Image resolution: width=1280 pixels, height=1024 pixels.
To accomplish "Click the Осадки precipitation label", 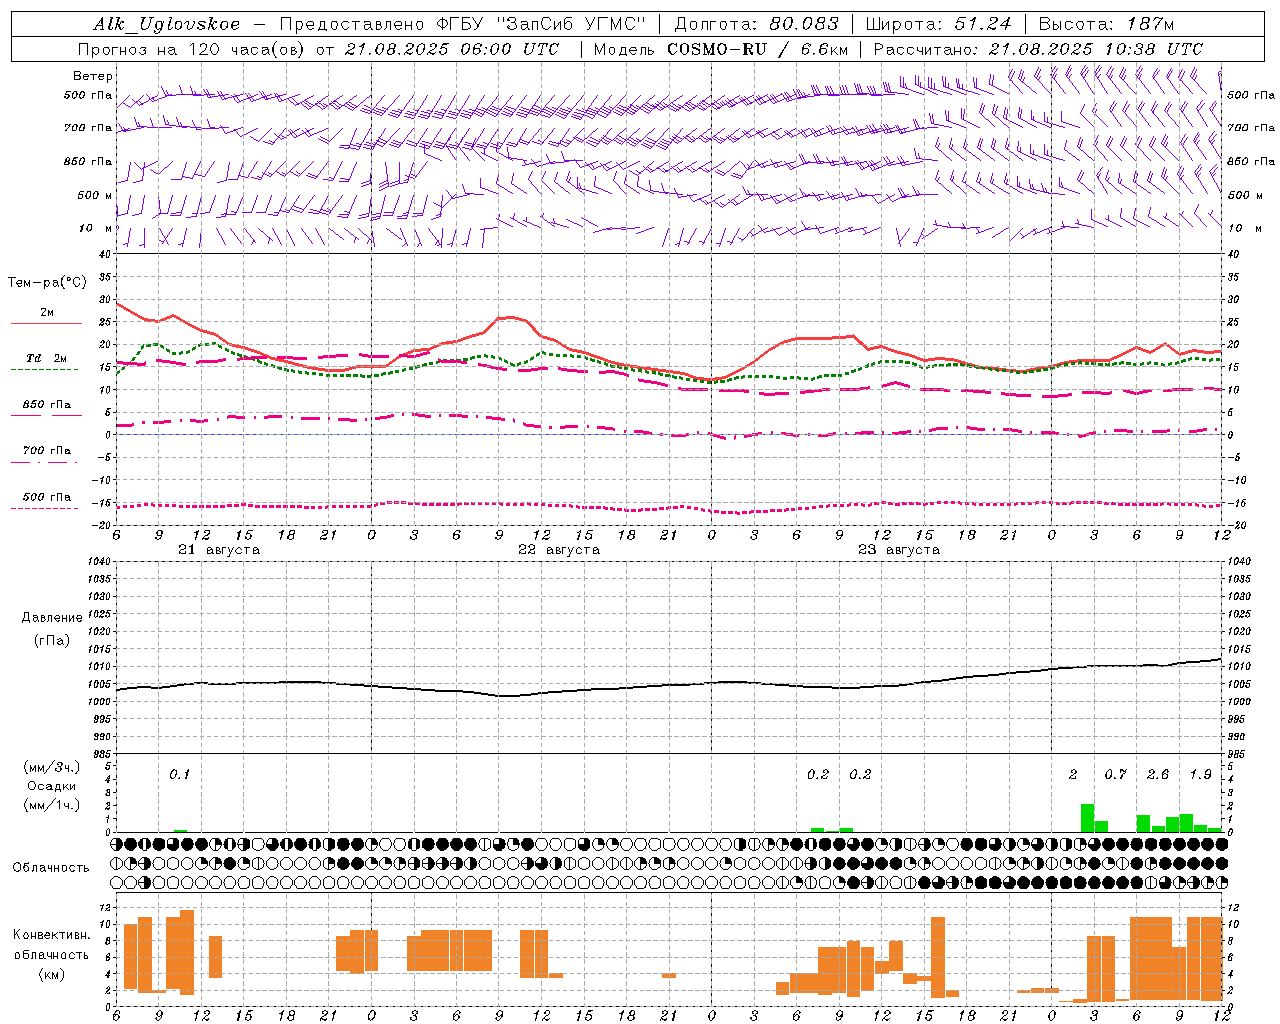I will pos(52,786).
